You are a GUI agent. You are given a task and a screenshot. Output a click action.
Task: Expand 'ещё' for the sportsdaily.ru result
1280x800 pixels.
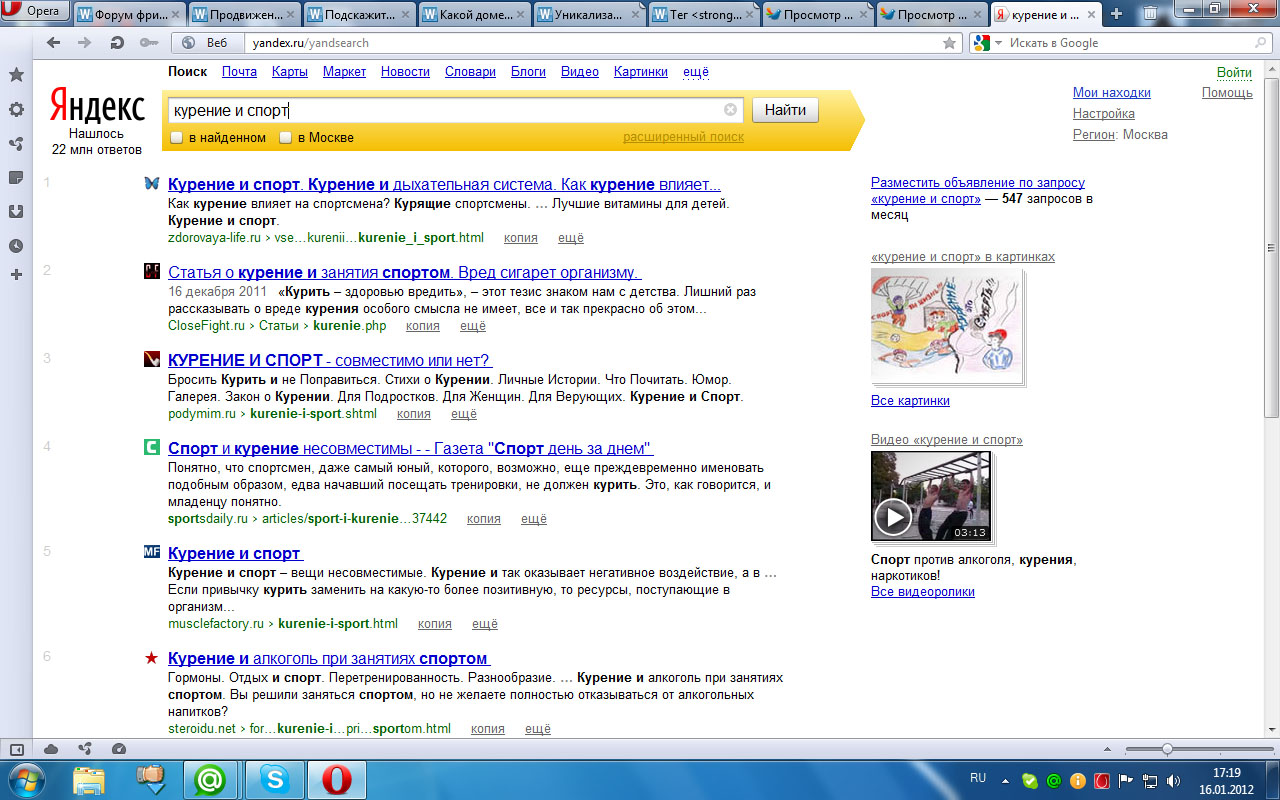[x=534, y=519]
